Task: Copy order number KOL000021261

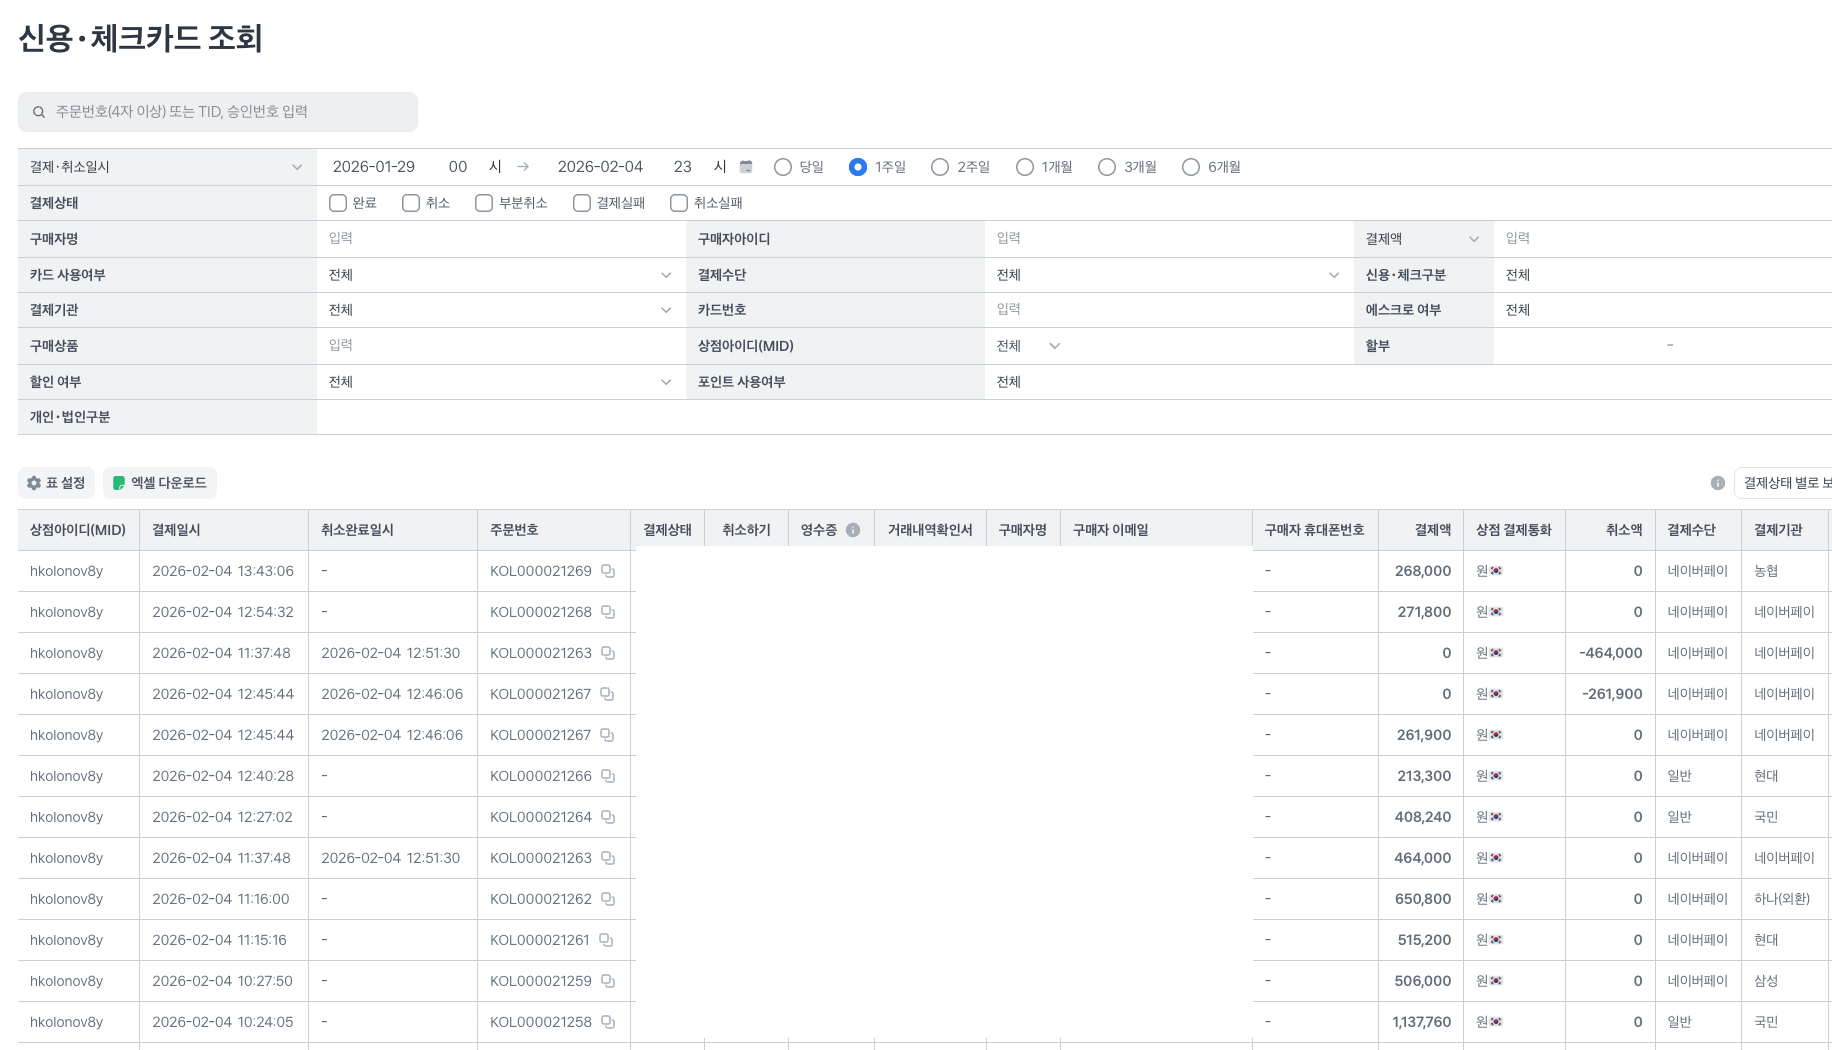Action: click(606, 940)
